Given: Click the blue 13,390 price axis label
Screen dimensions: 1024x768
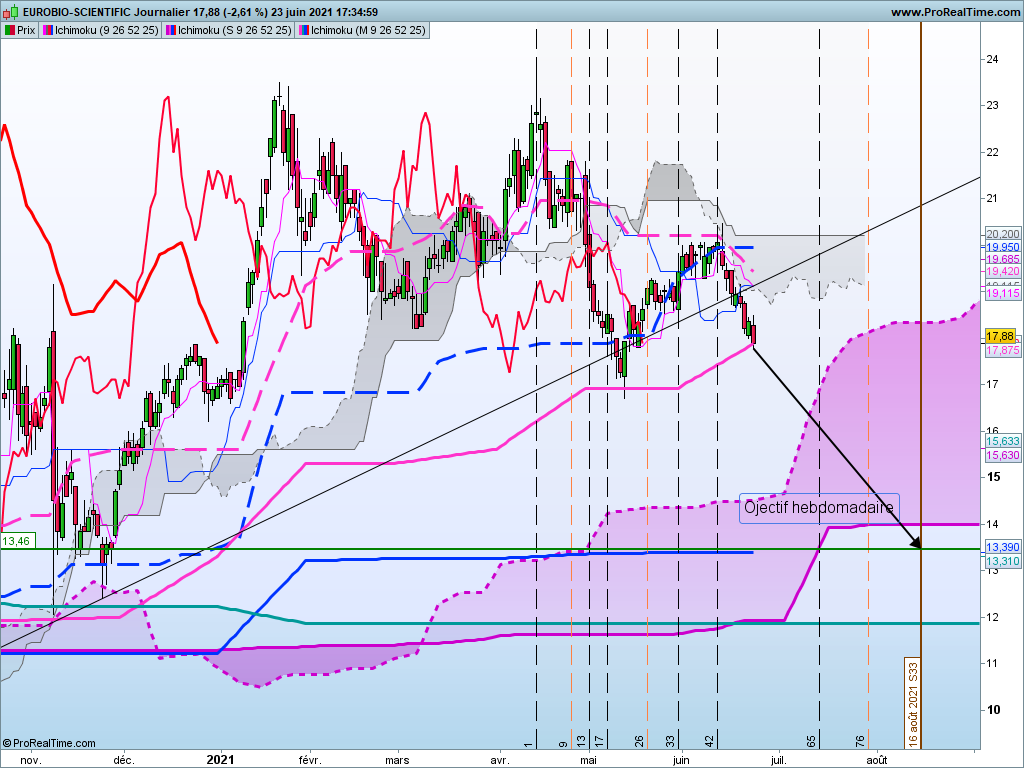Looking at the screenshot, I should (x=1002, y=548).
